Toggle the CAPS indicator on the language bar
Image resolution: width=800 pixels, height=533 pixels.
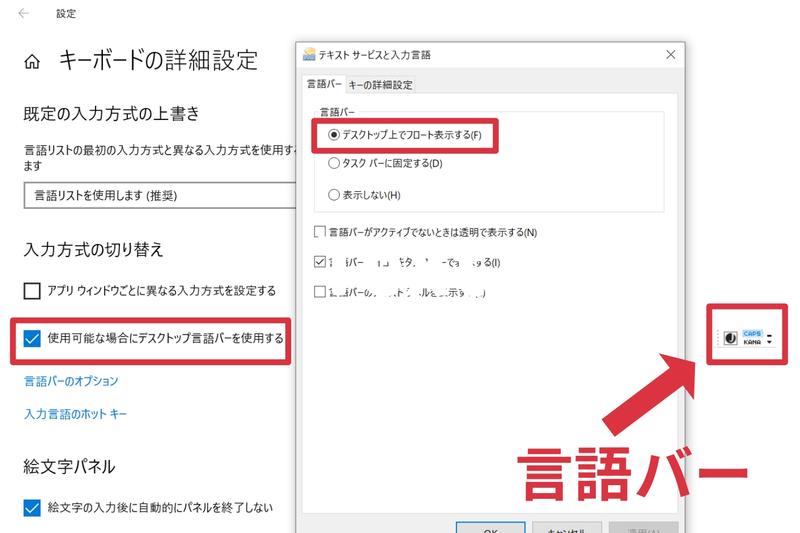752,333
